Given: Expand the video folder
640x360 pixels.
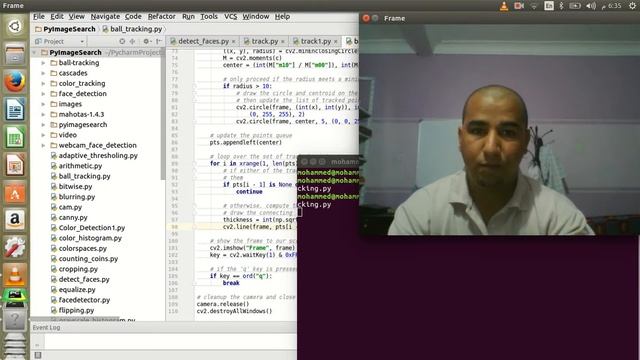Looking at the screenshot, I should [x=43, y=135].
